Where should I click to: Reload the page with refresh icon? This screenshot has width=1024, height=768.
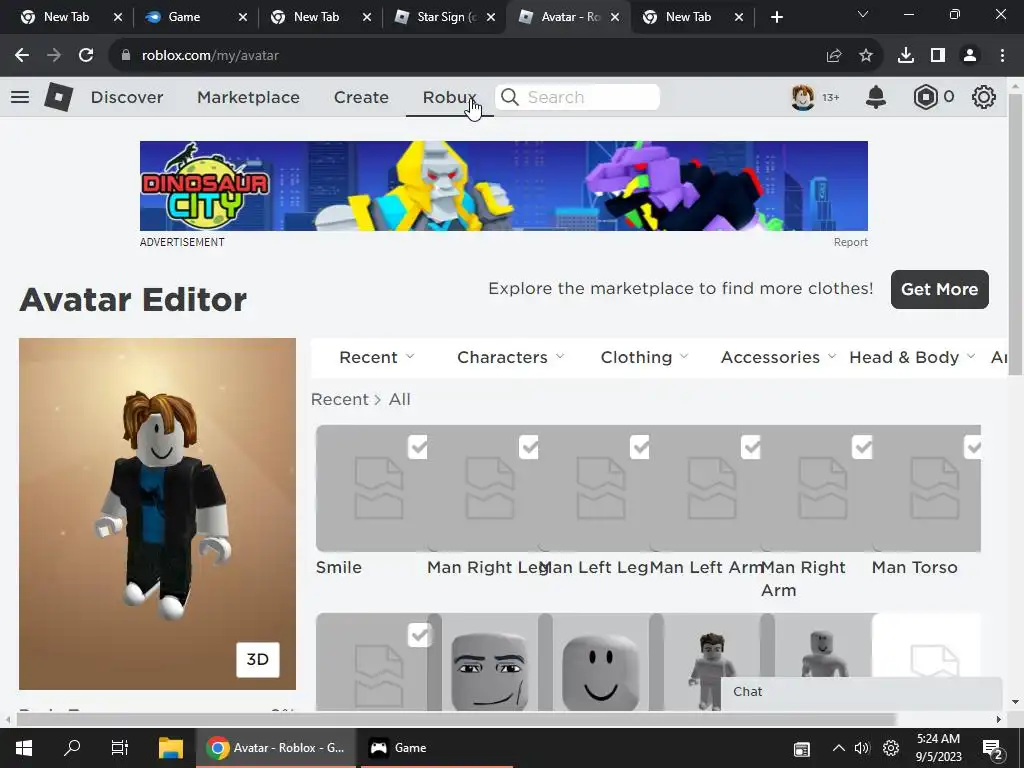tap(86, 56)
